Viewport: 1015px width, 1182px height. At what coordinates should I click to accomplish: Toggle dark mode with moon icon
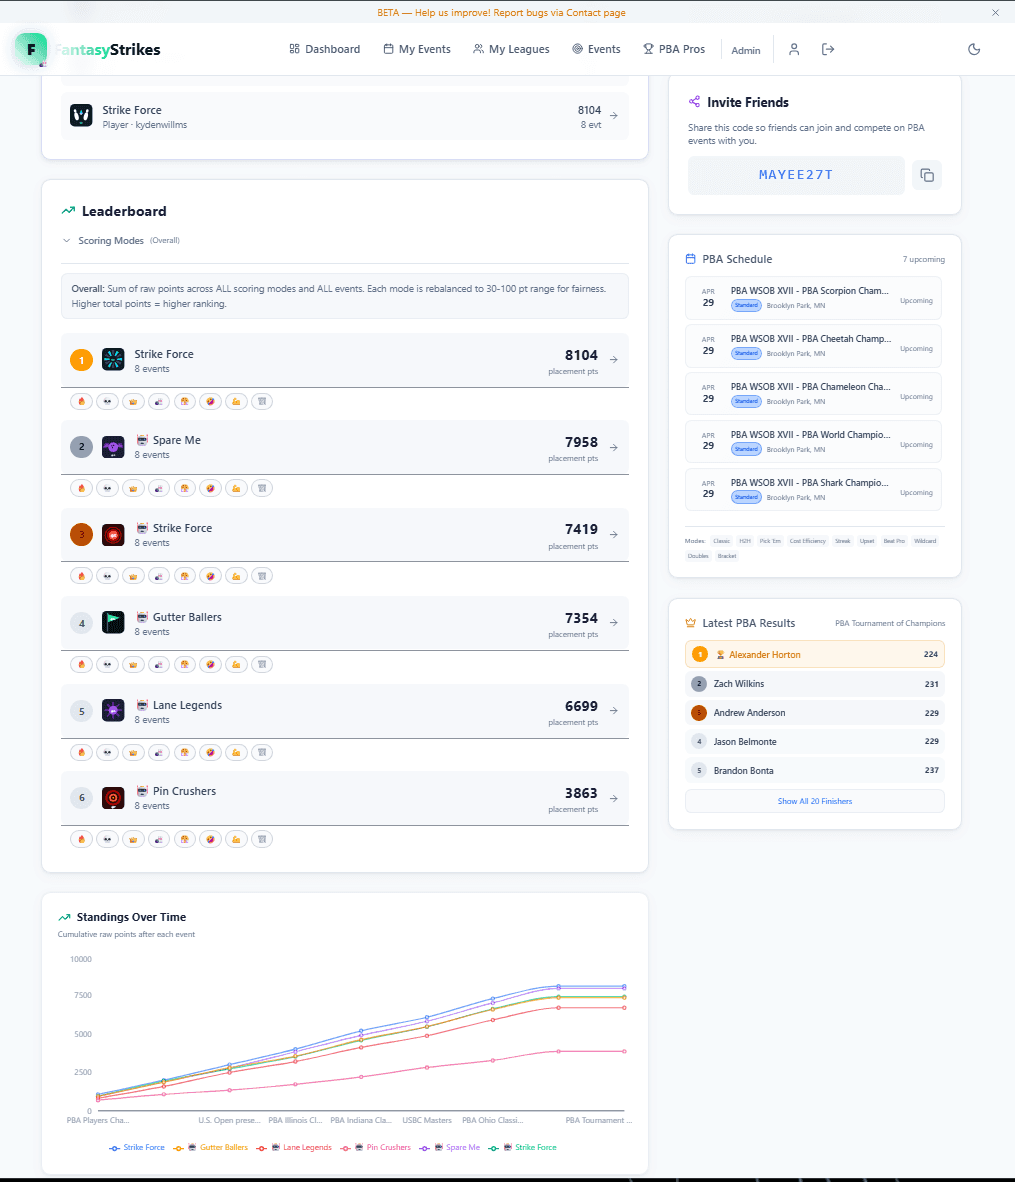974,49
